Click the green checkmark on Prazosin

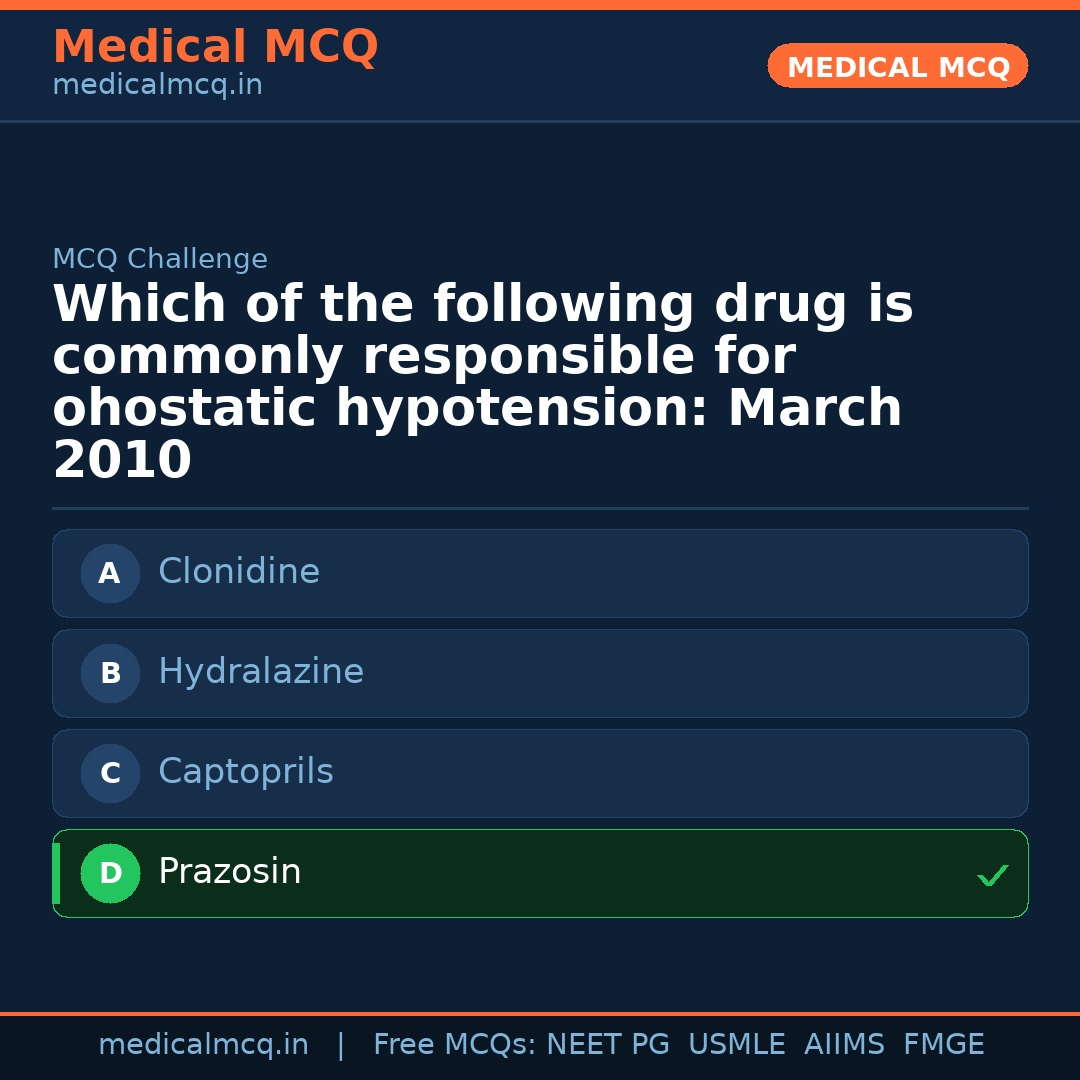click(x=992, y=876)
